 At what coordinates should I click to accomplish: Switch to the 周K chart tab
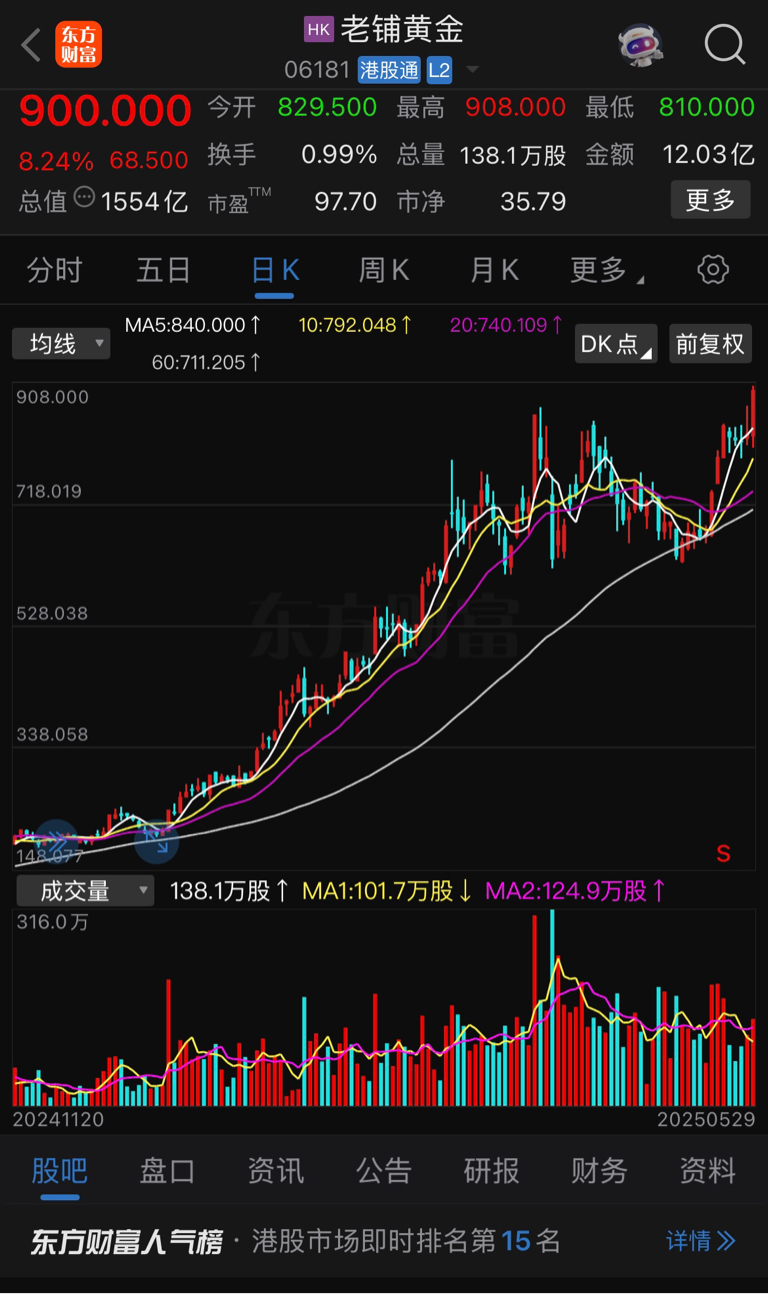[384, 270]
